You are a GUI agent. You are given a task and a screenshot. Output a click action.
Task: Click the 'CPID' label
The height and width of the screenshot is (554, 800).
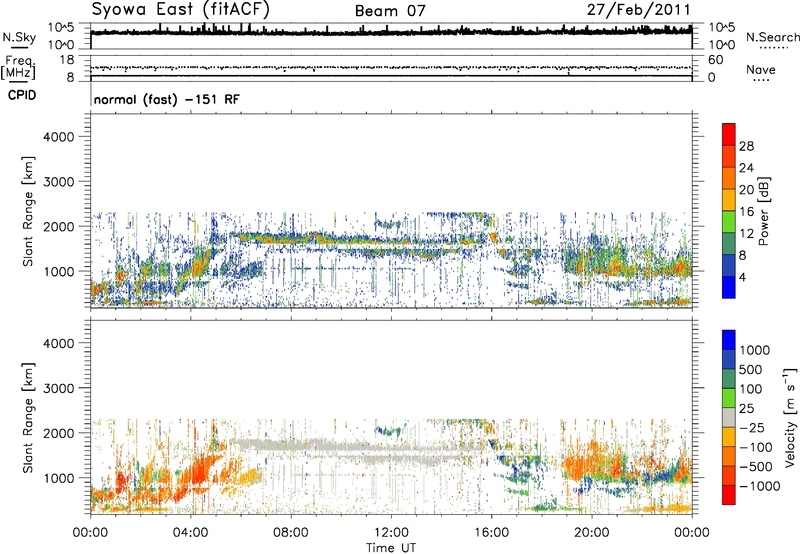pos(22,95)
